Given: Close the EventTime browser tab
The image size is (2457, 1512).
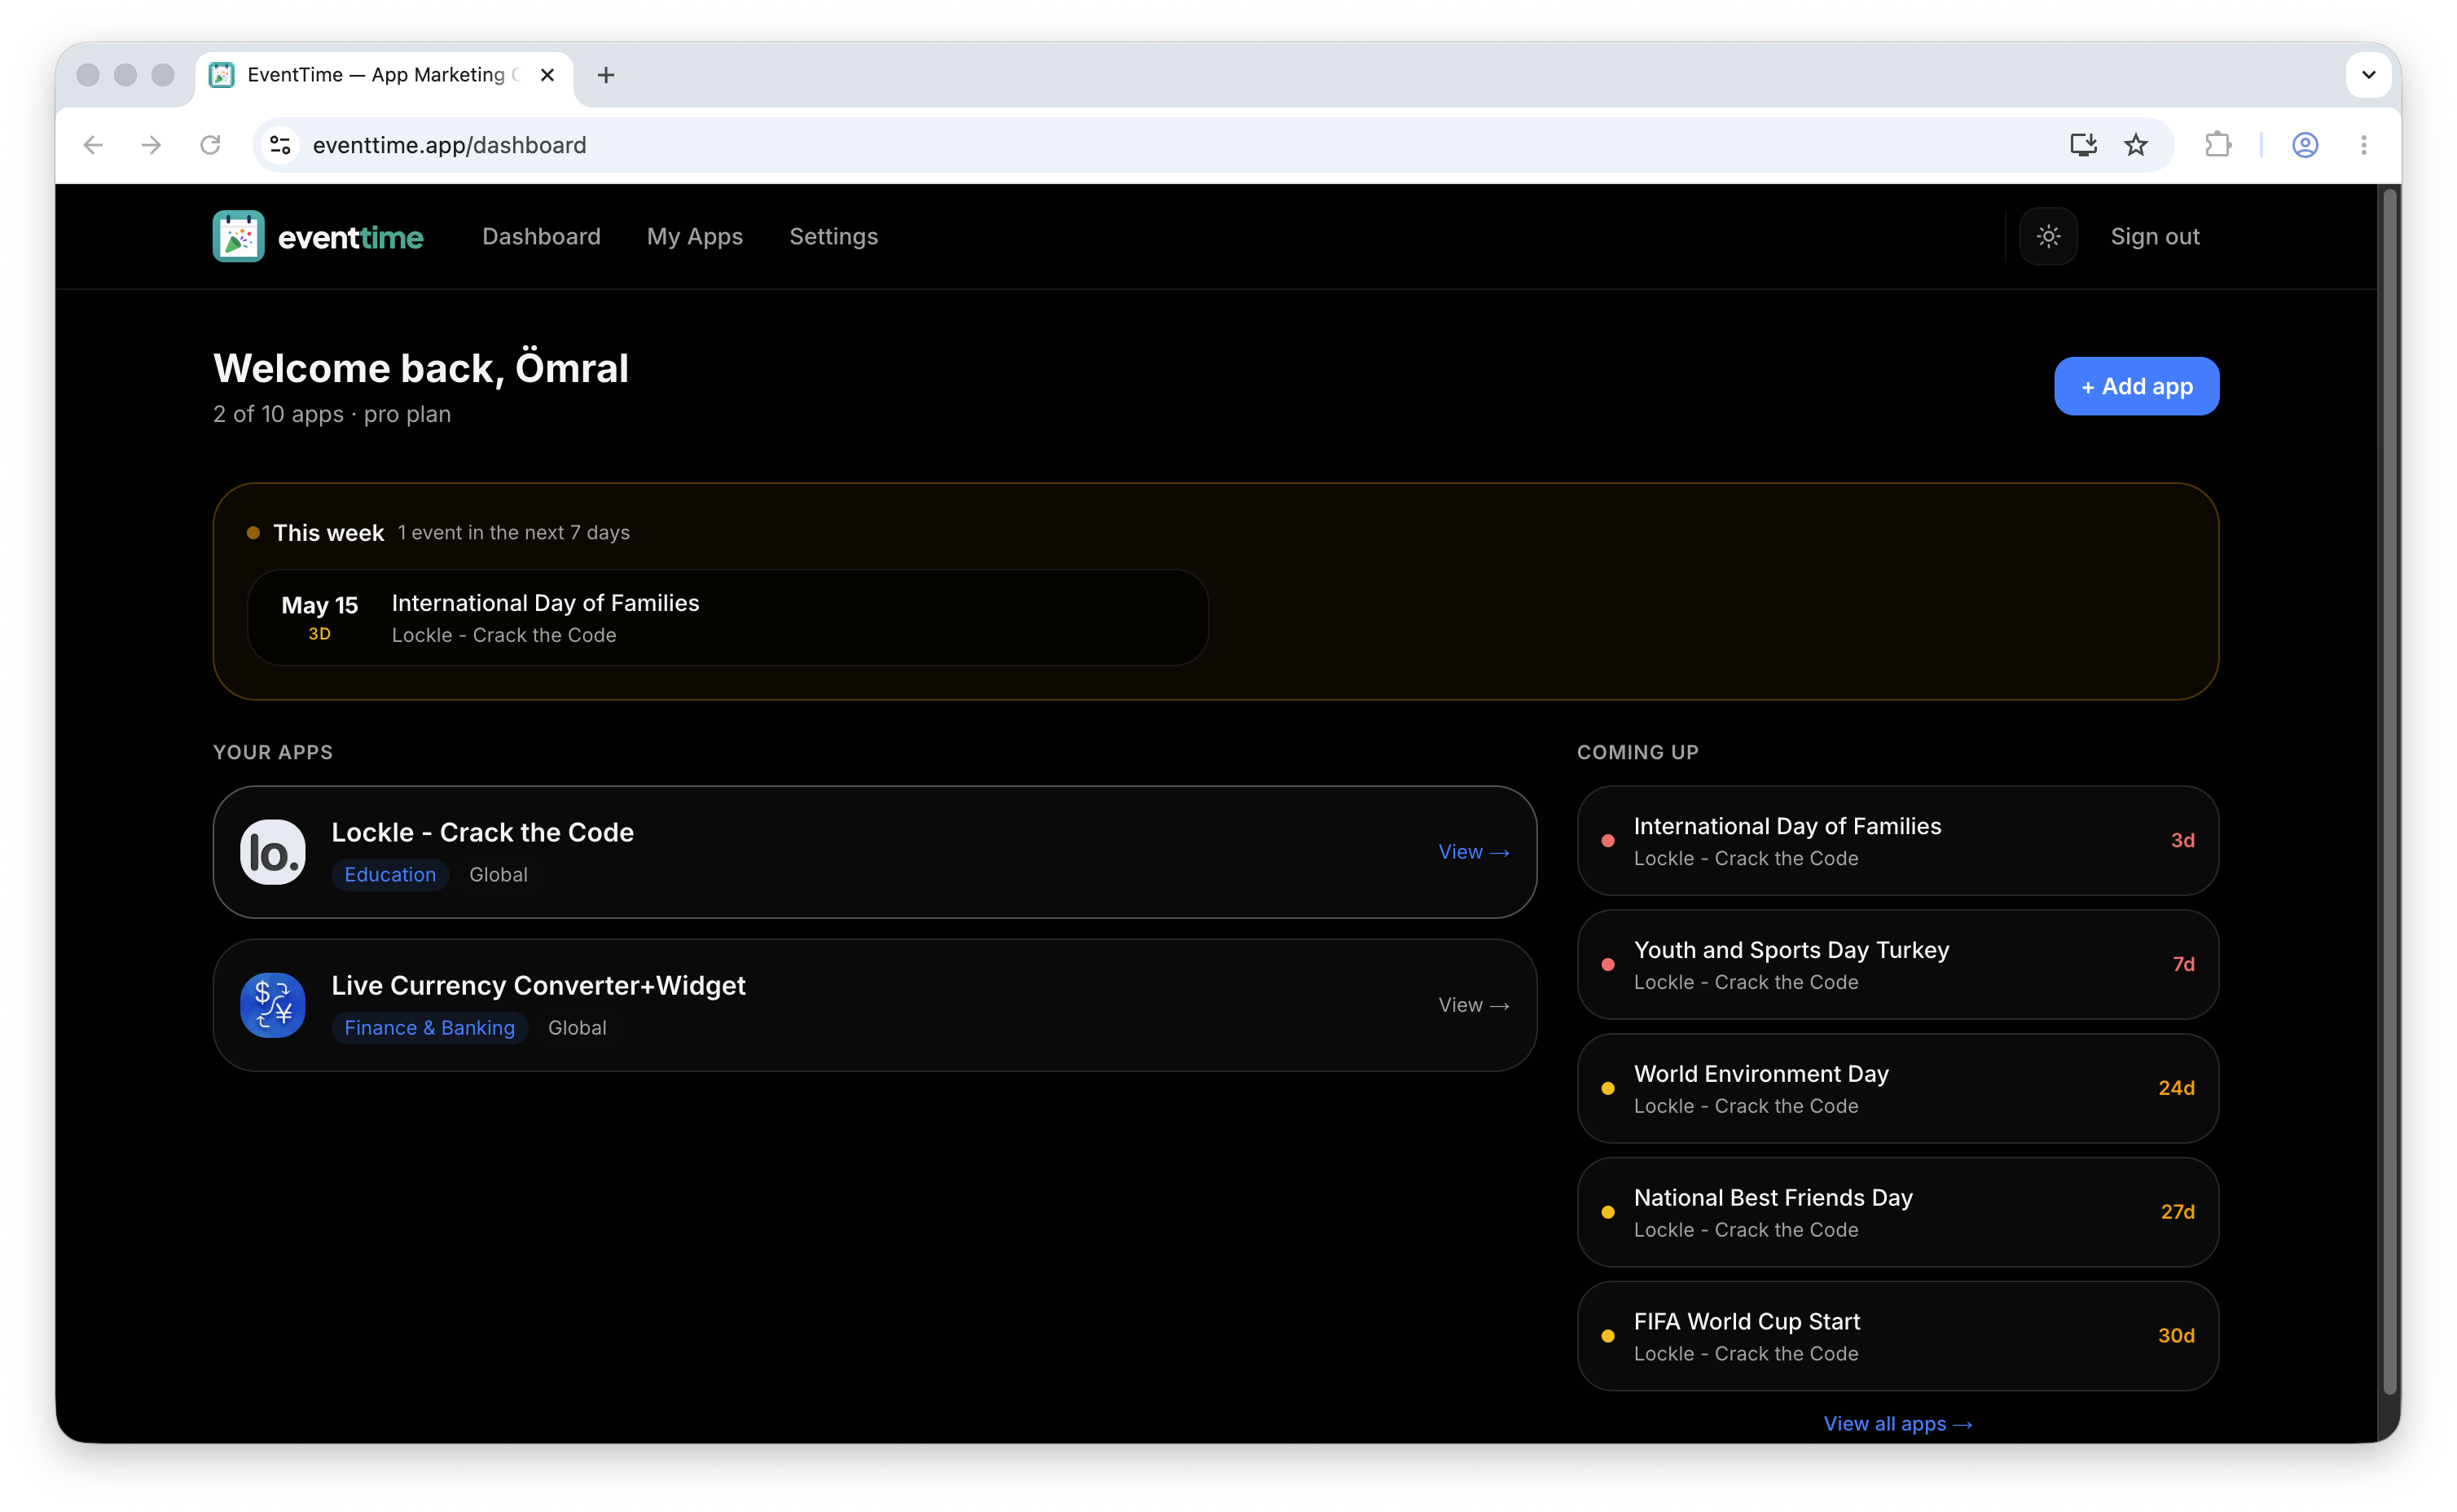Looking at the screenshot, I should pyautogui.click(x=547, y=75).
